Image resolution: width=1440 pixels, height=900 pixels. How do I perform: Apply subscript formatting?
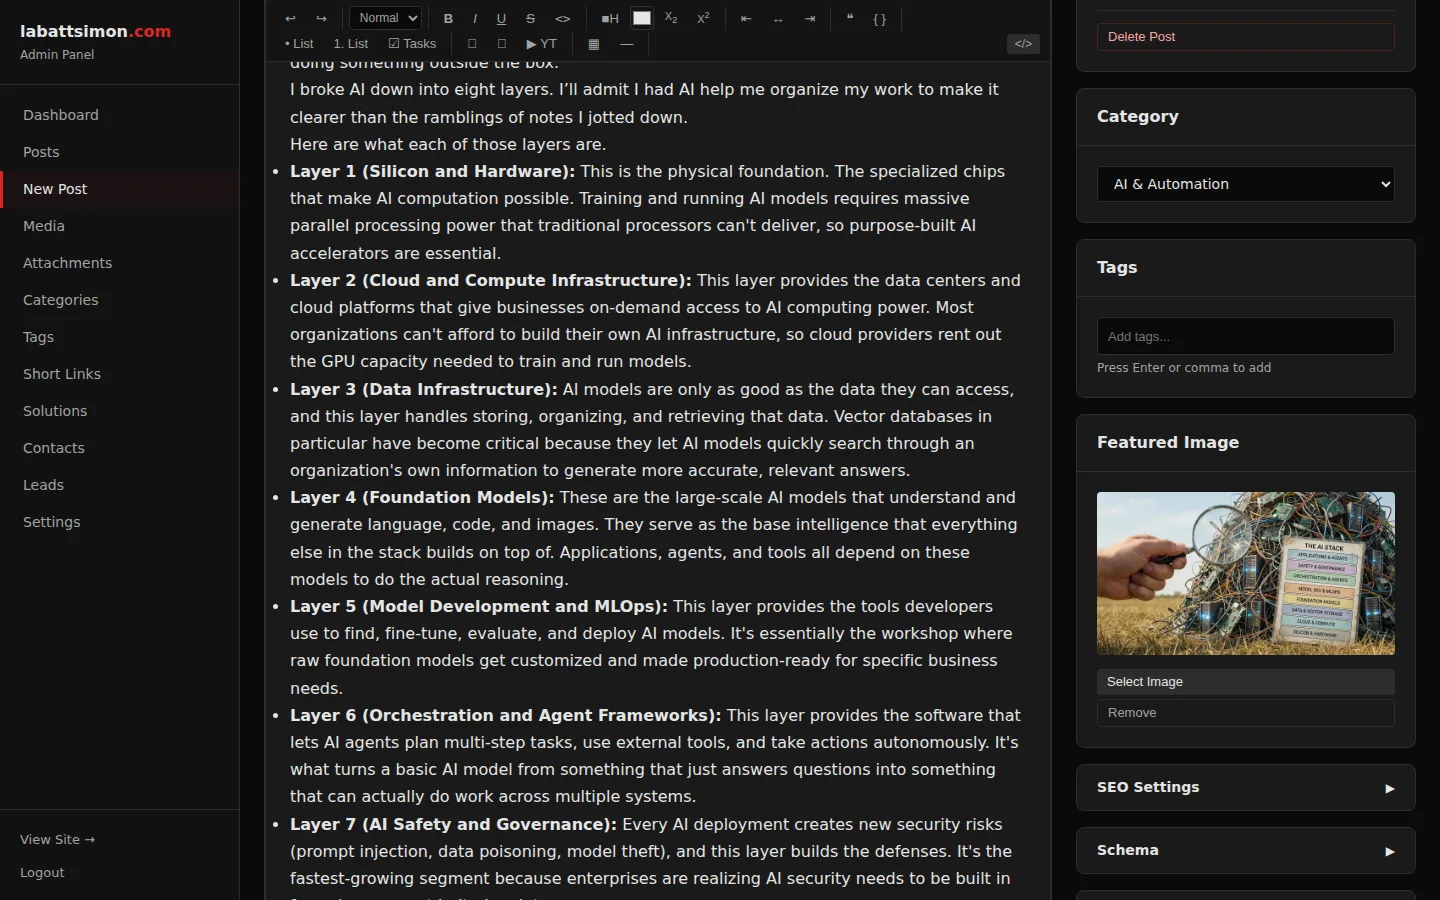670,18
